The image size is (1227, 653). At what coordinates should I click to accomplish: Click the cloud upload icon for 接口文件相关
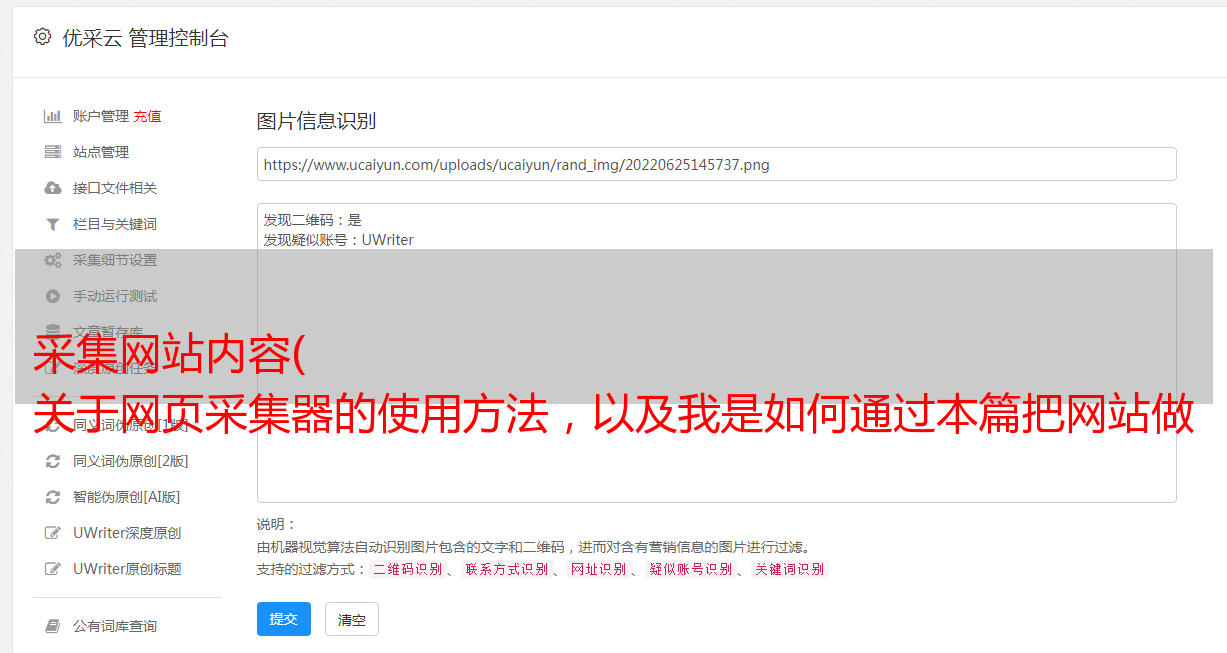[53, 188]
